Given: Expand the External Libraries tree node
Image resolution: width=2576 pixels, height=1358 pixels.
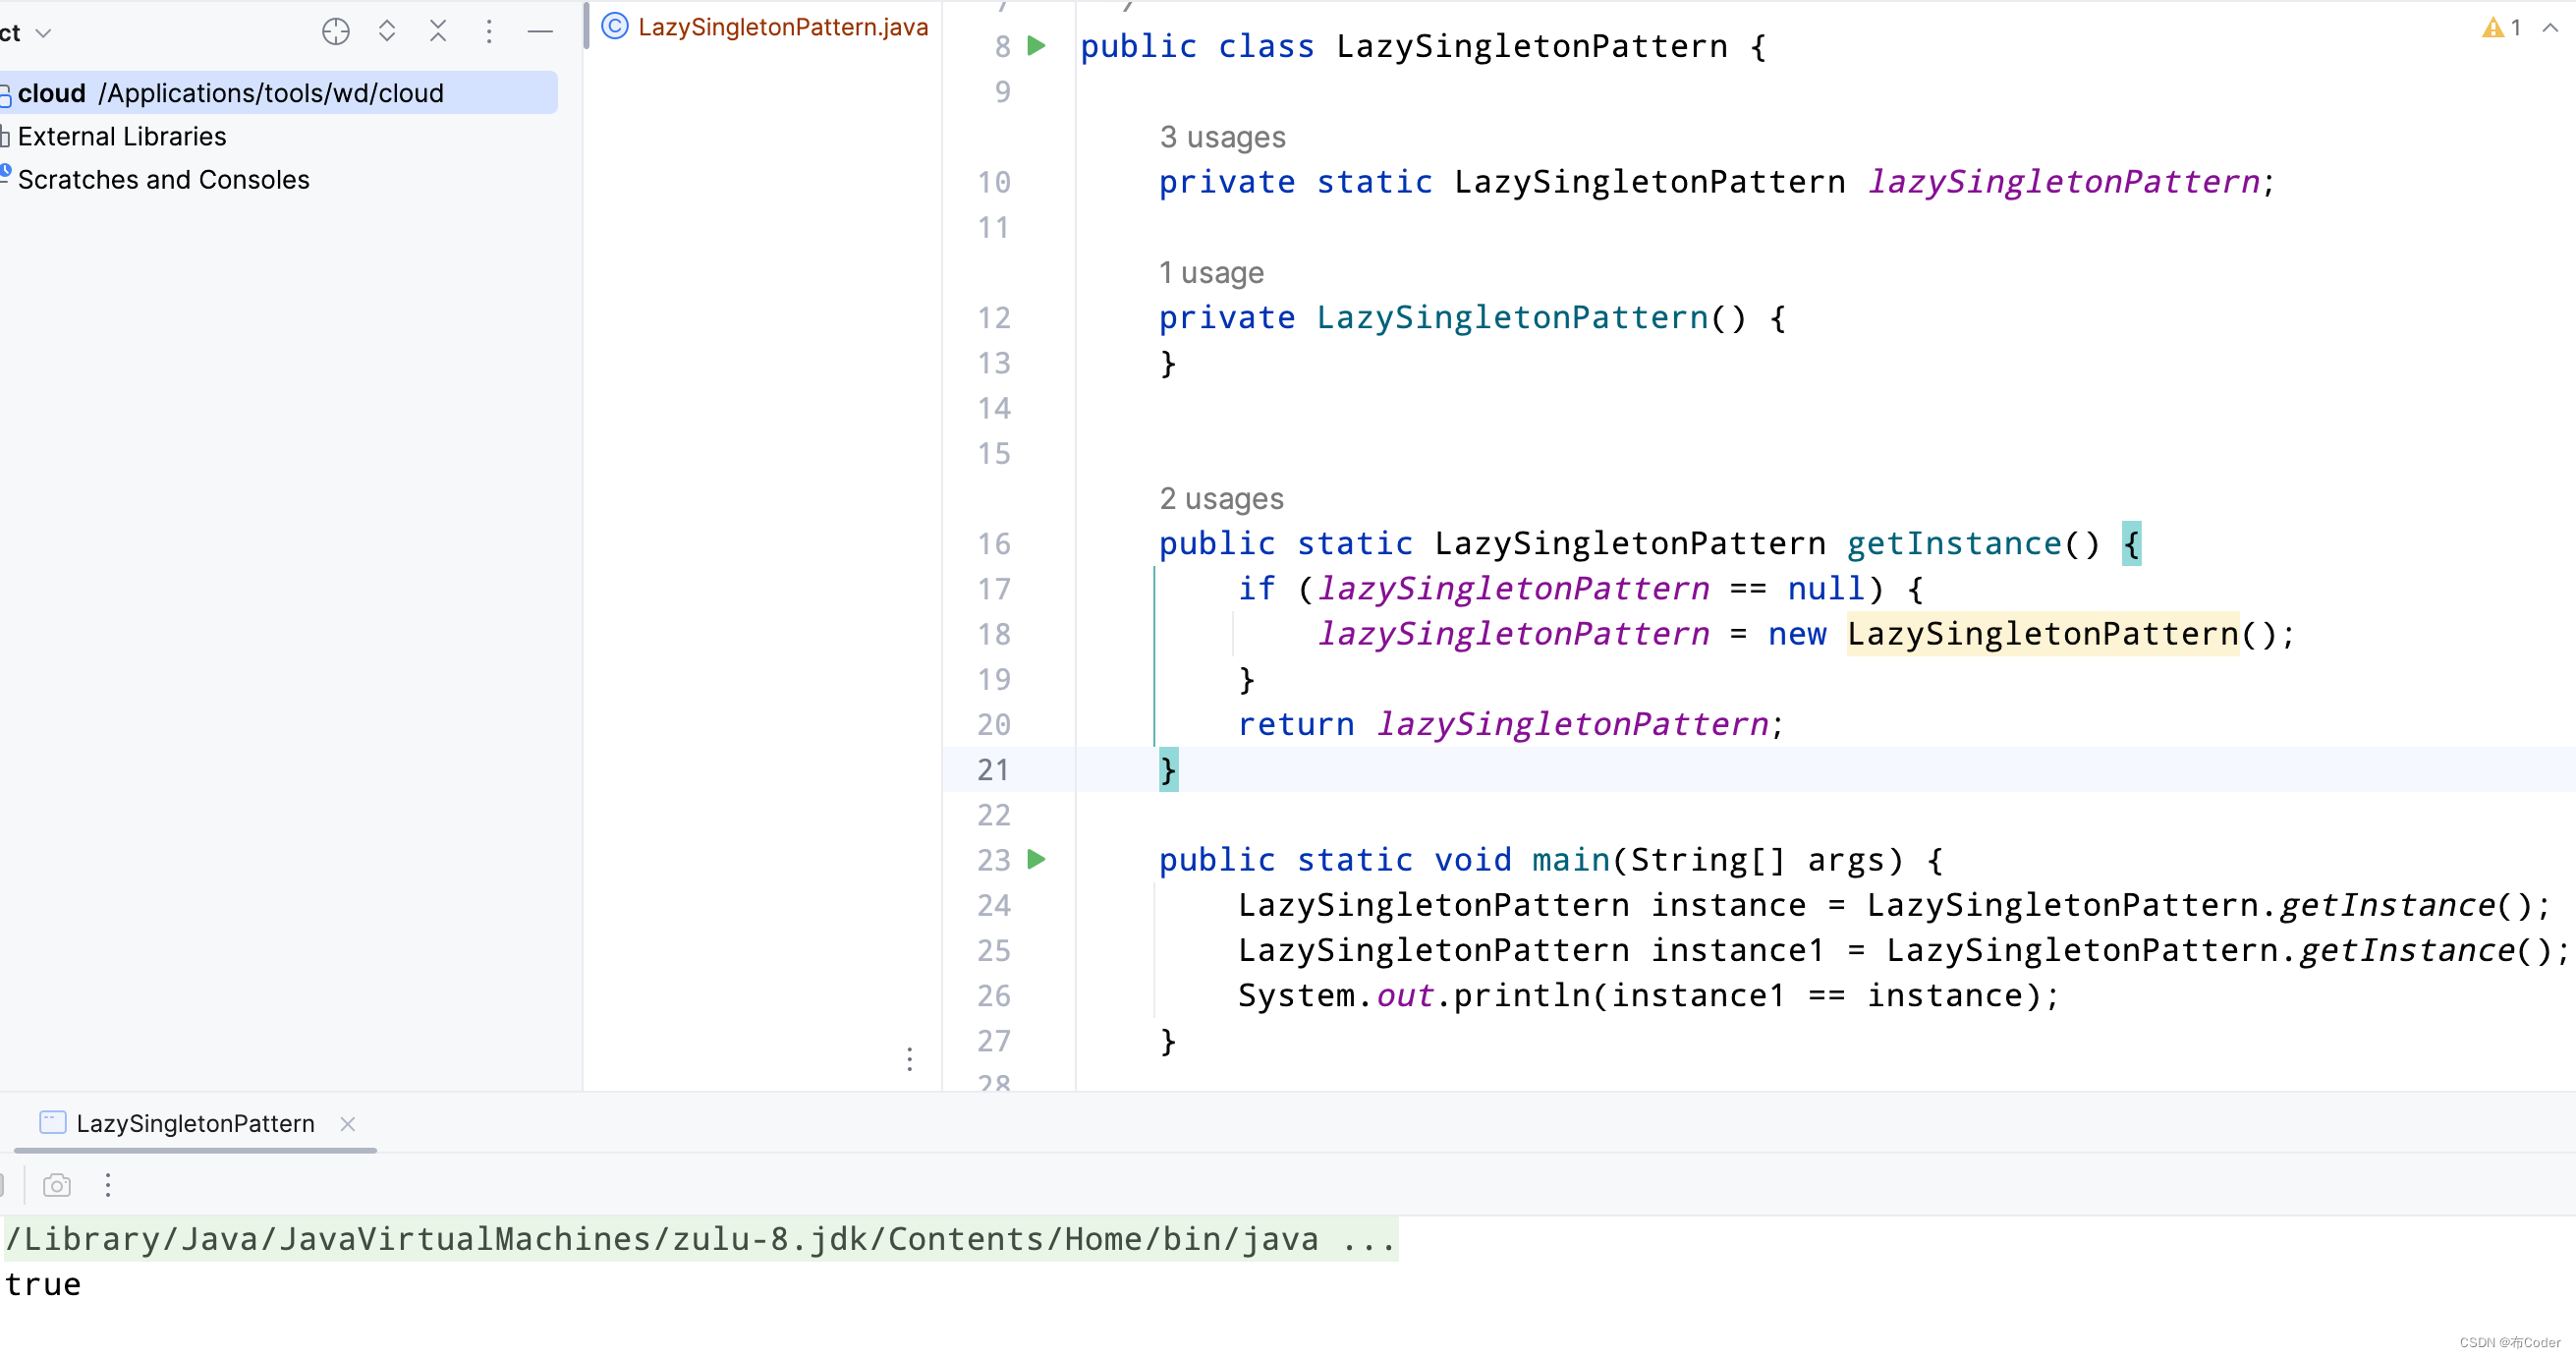Looking at the screenshot, I should [x=122, y=136].
